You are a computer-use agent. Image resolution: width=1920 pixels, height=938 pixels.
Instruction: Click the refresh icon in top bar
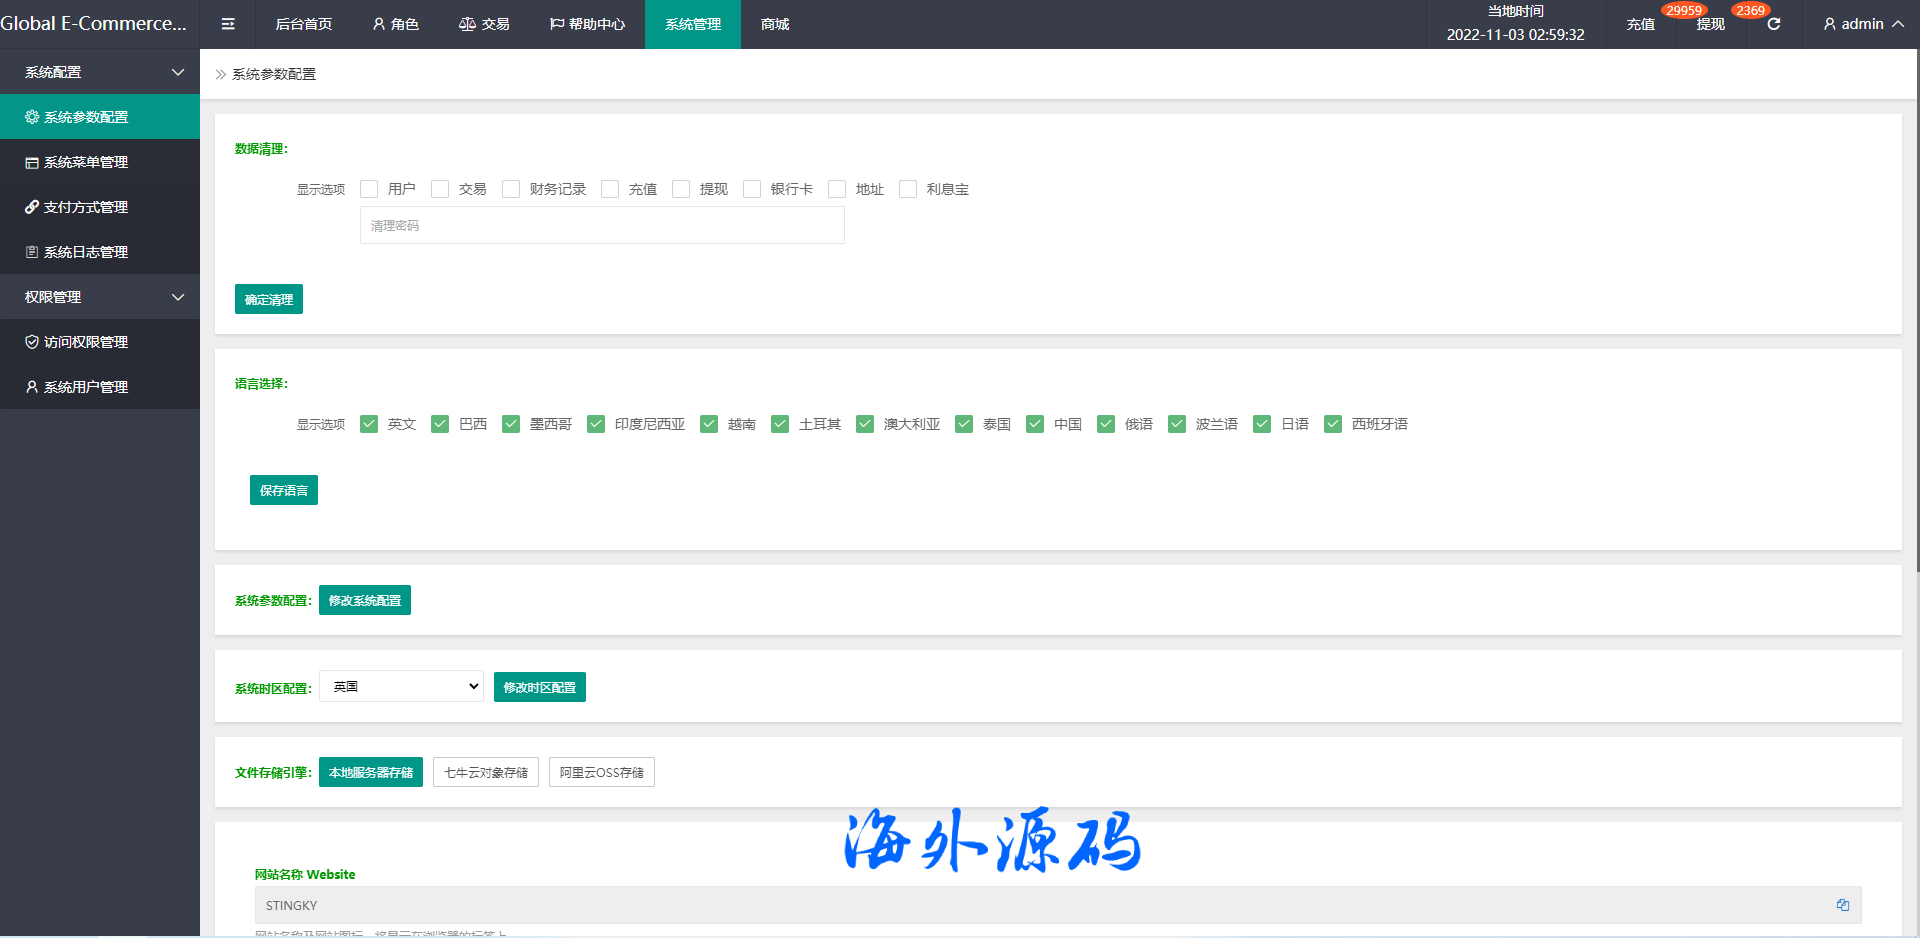tap(1774, 24)
